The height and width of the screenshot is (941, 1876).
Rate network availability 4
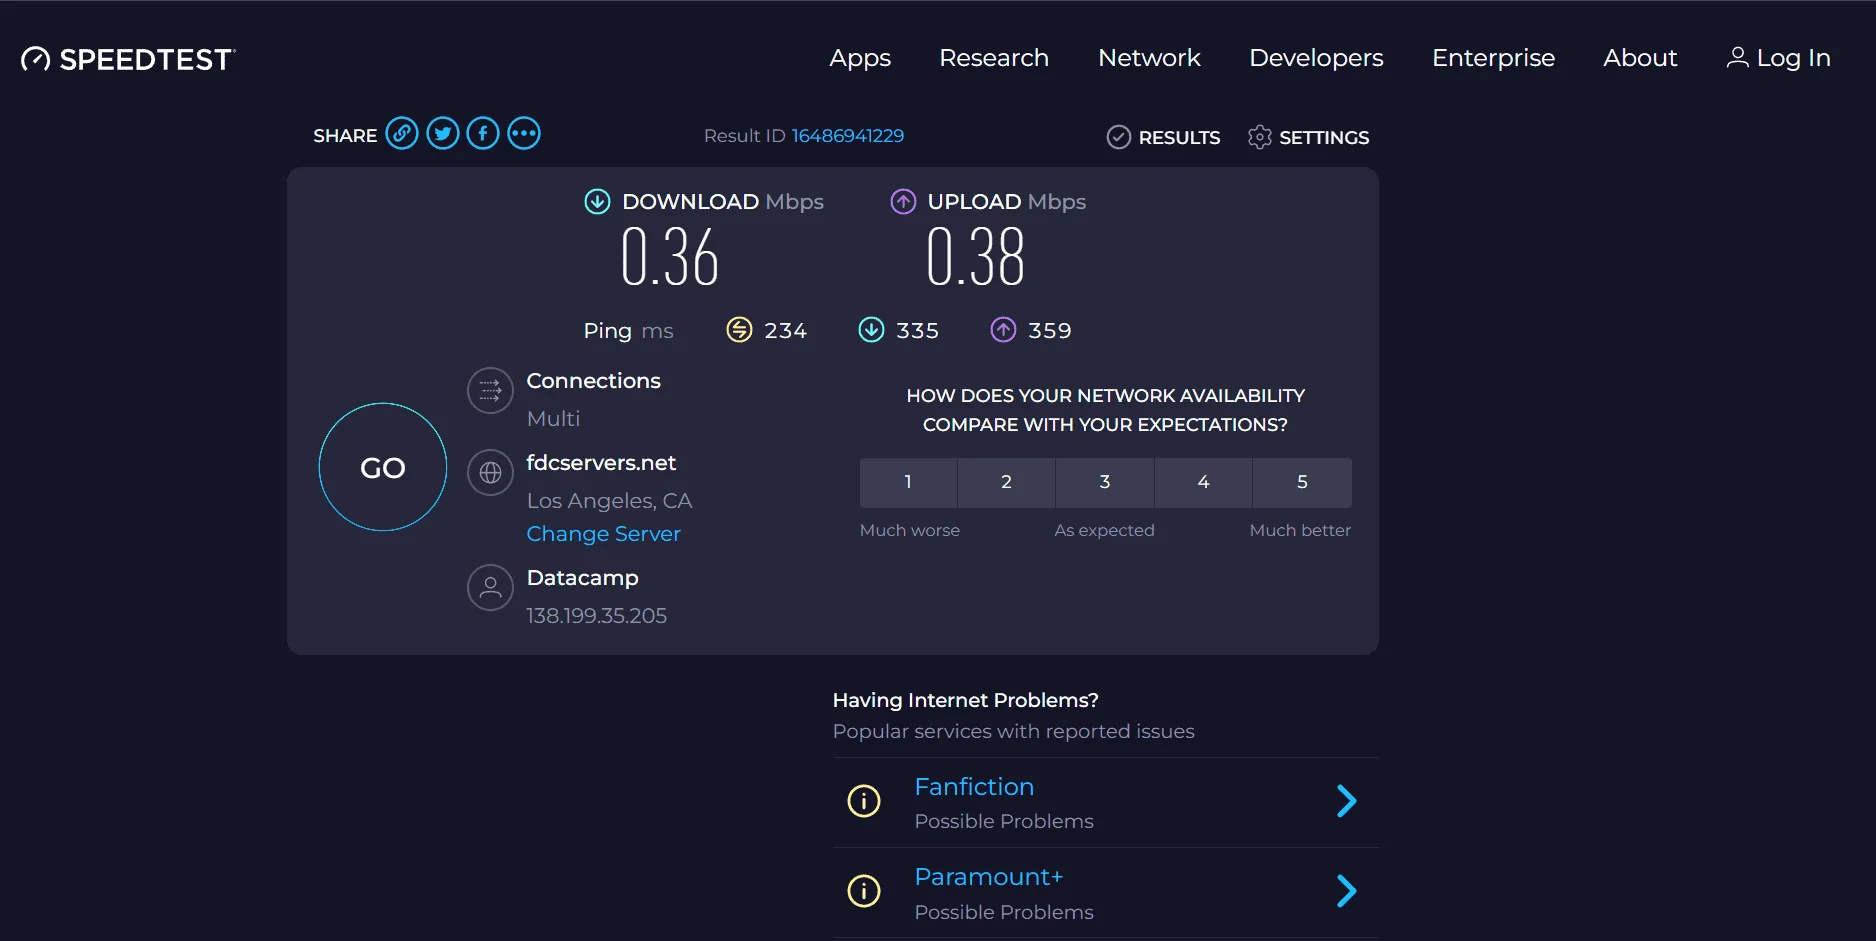coord(1203,482)
